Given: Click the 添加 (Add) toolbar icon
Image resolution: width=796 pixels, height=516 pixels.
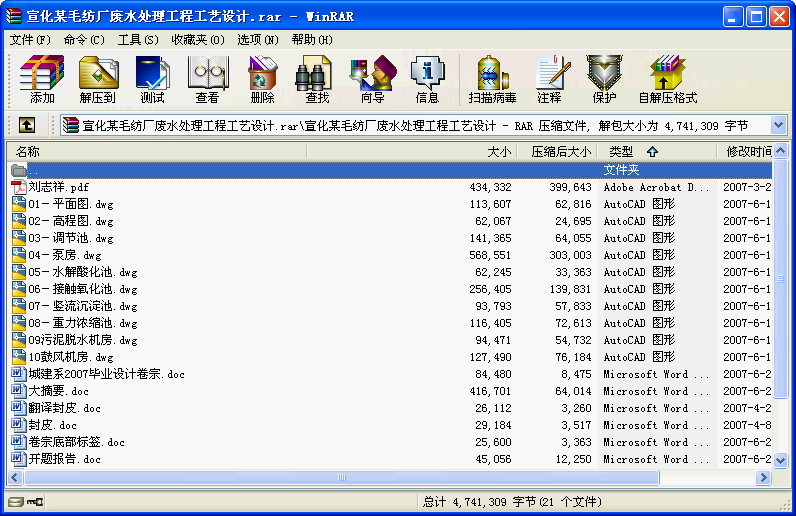Looking at the screenshot, I should (42, 80).
